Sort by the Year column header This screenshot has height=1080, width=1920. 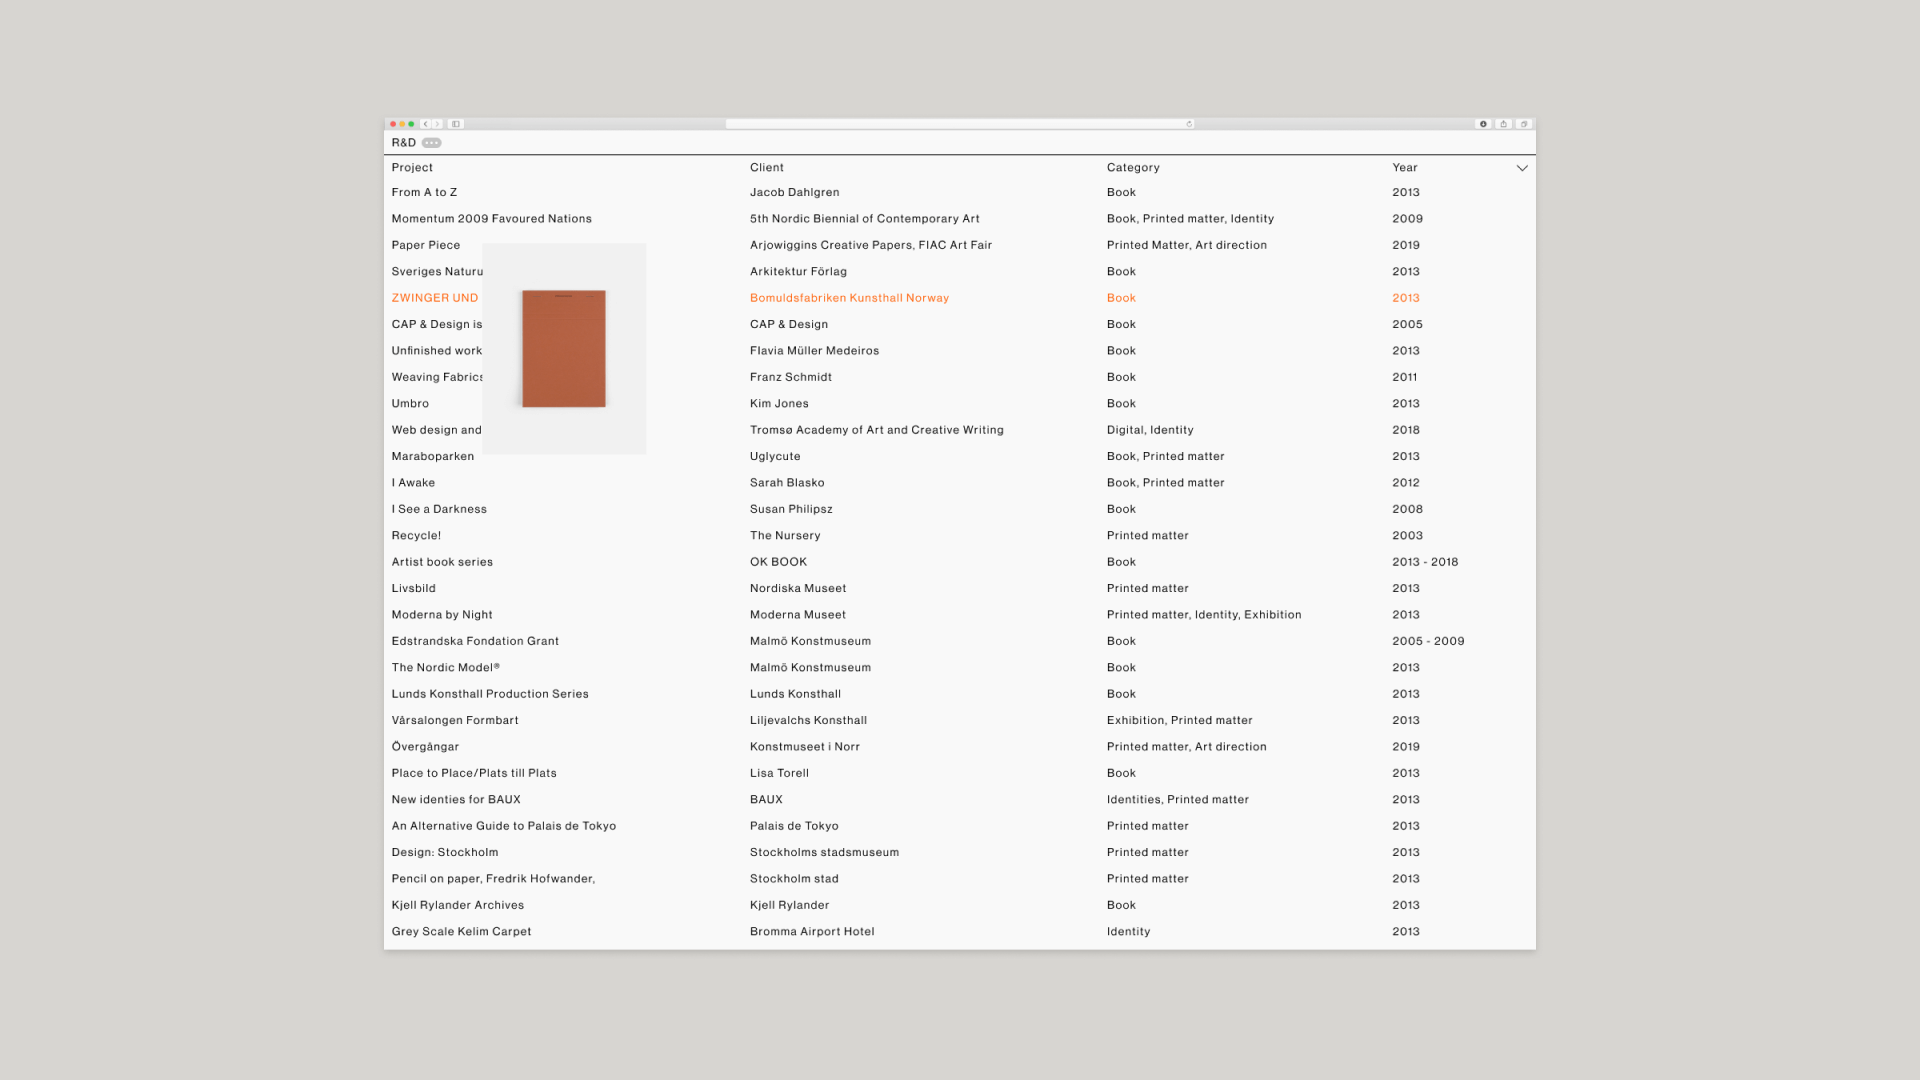tap(1405, 168)
